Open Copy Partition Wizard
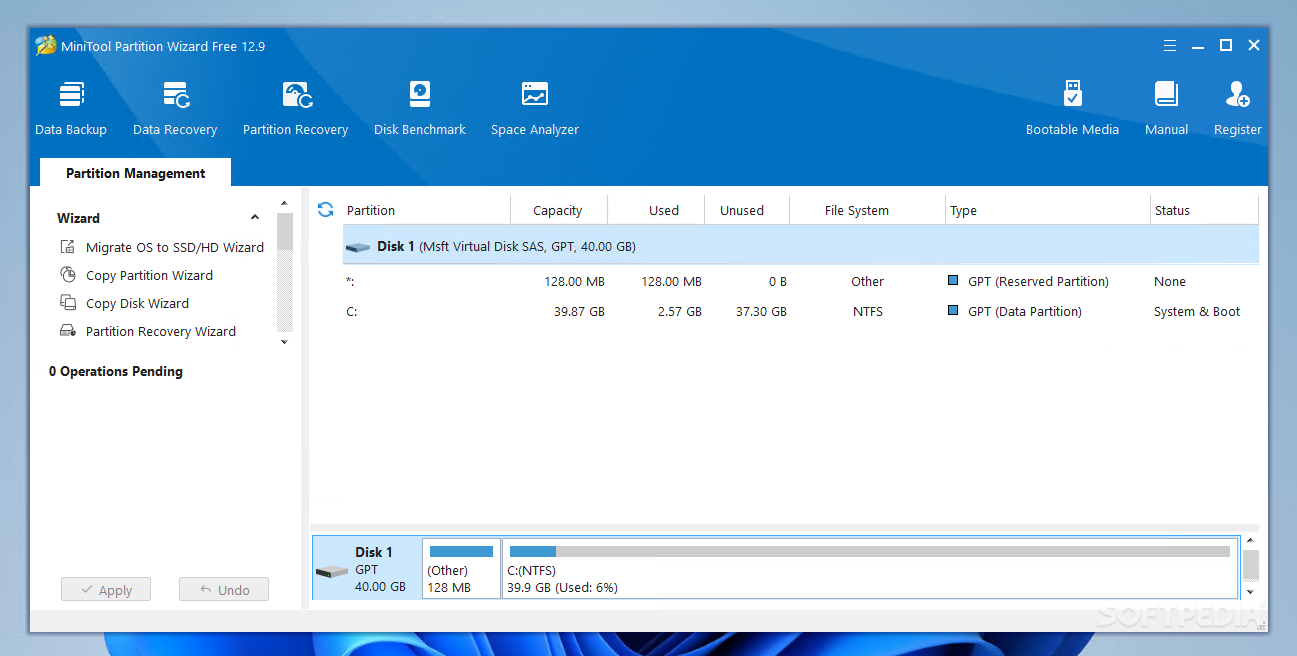 [149, 275]
